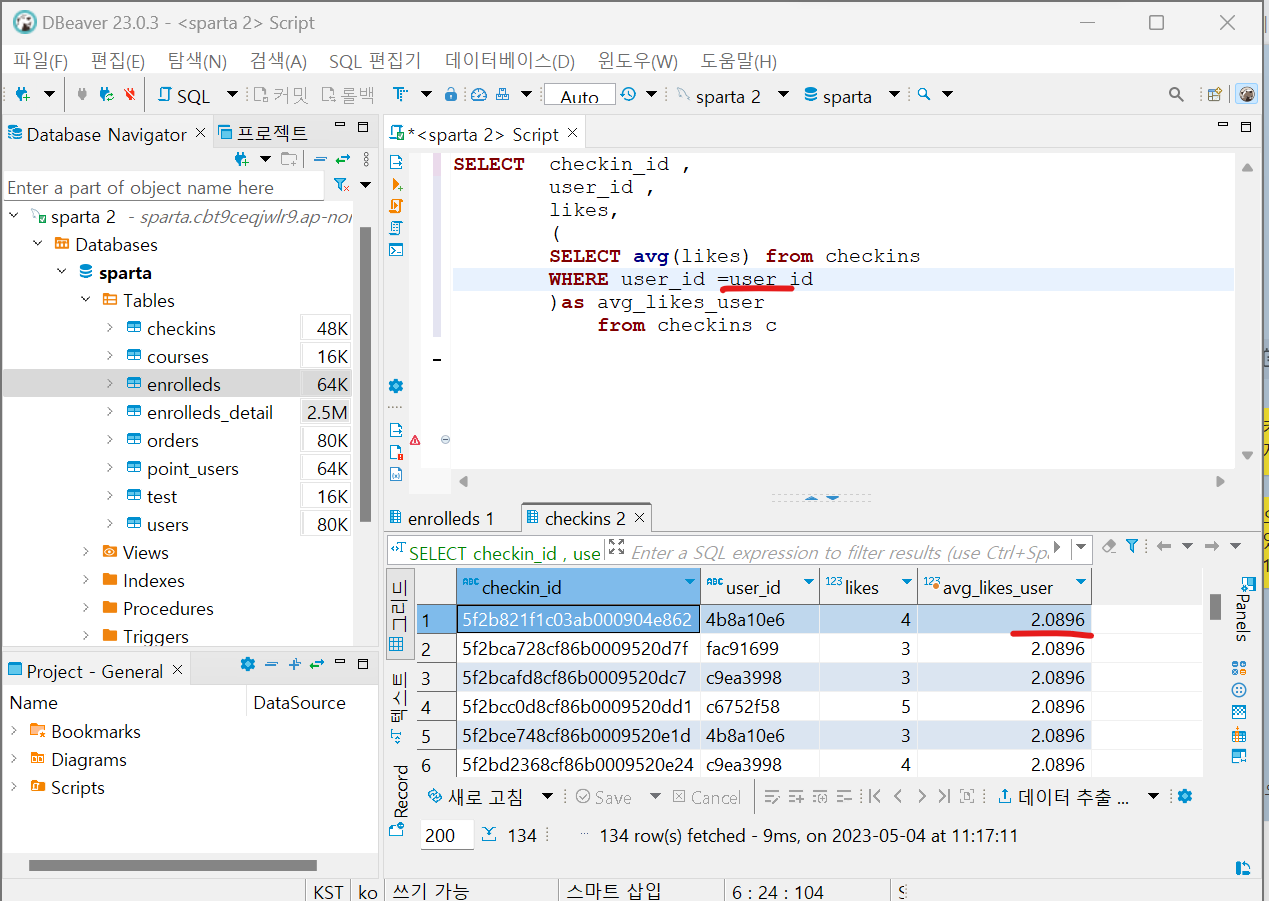This screenshot has height=901, width=1269.
Task: Click the execute script icon in editor gutter
Action: point(396,206)
